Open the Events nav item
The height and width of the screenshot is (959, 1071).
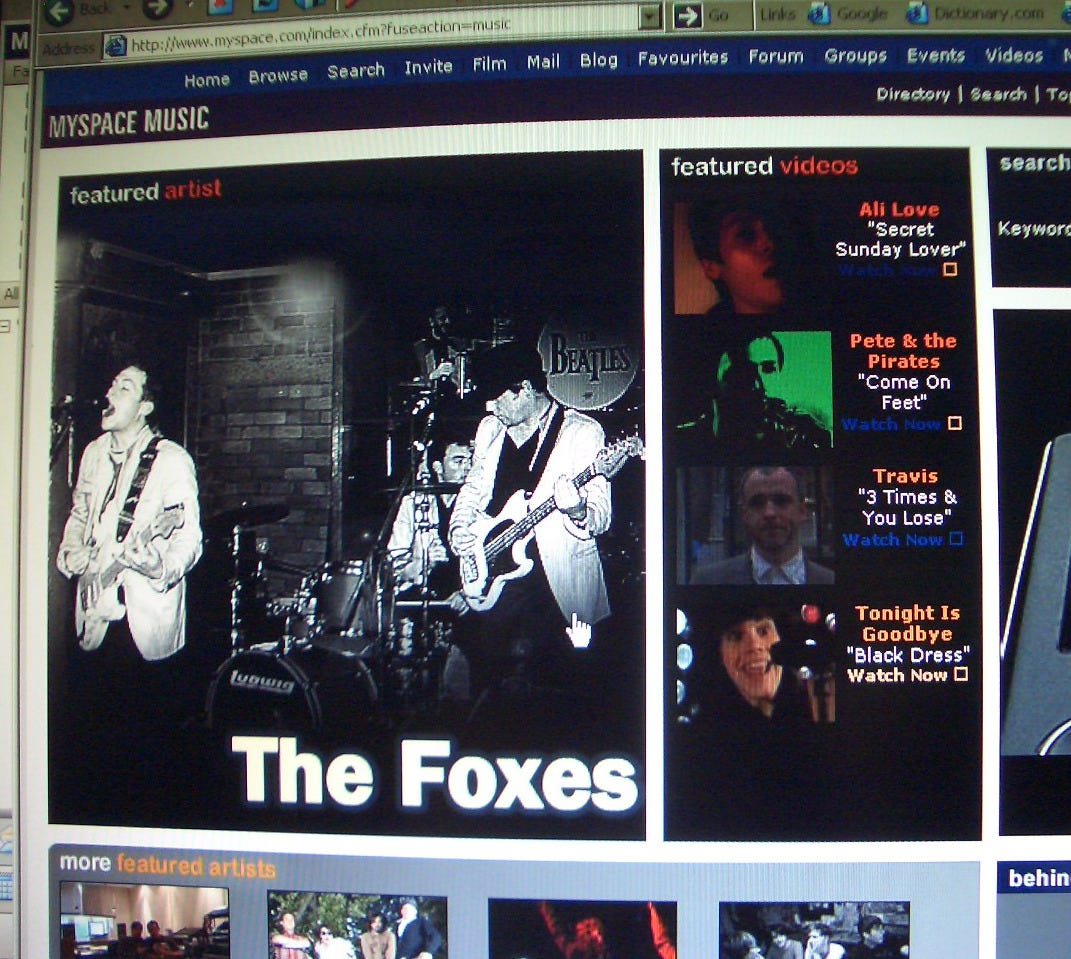pyautogui.click(x=936, y=56)
